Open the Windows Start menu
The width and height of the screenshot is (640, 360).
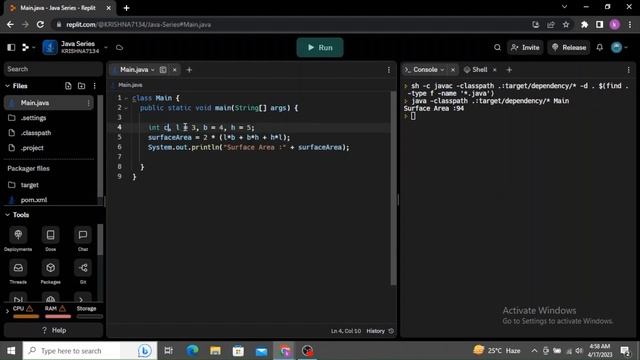point(11,351)
